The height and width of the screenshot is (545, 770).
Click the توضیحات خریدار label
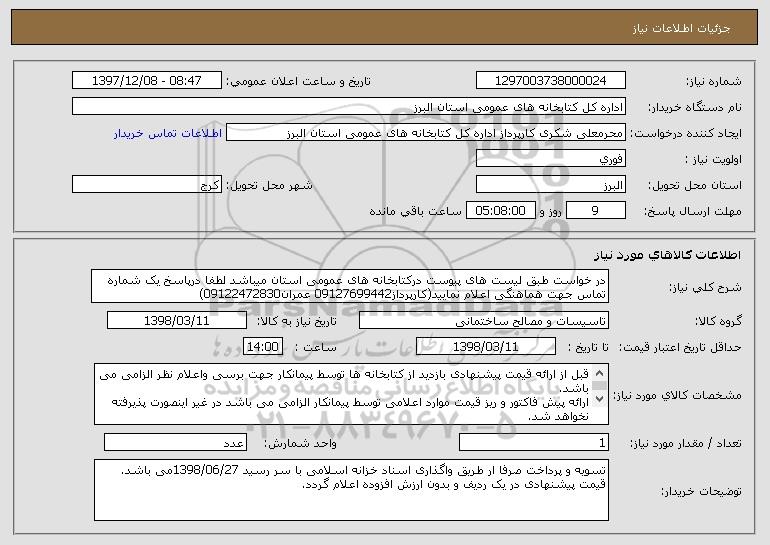[x=701, y=491]
